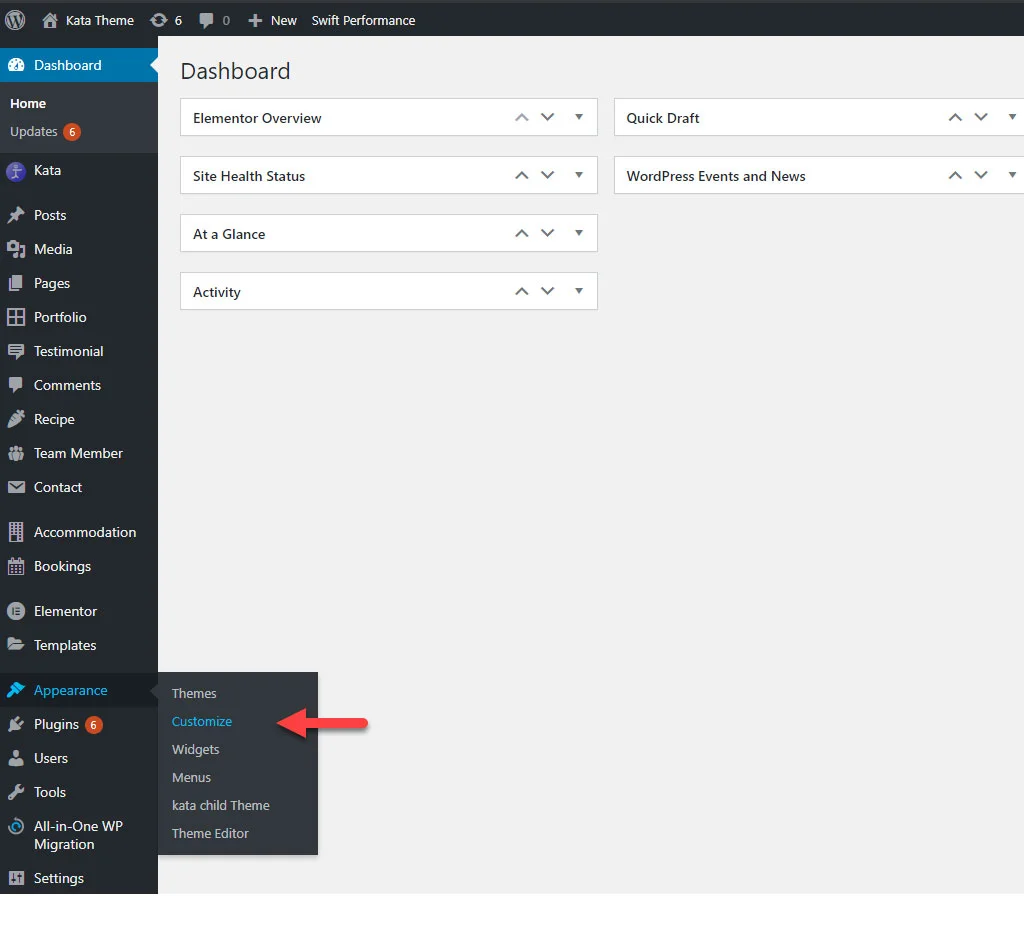Click the Accommodation building icon
Screen dimensions: 1024x933
[x=16, y=532]
